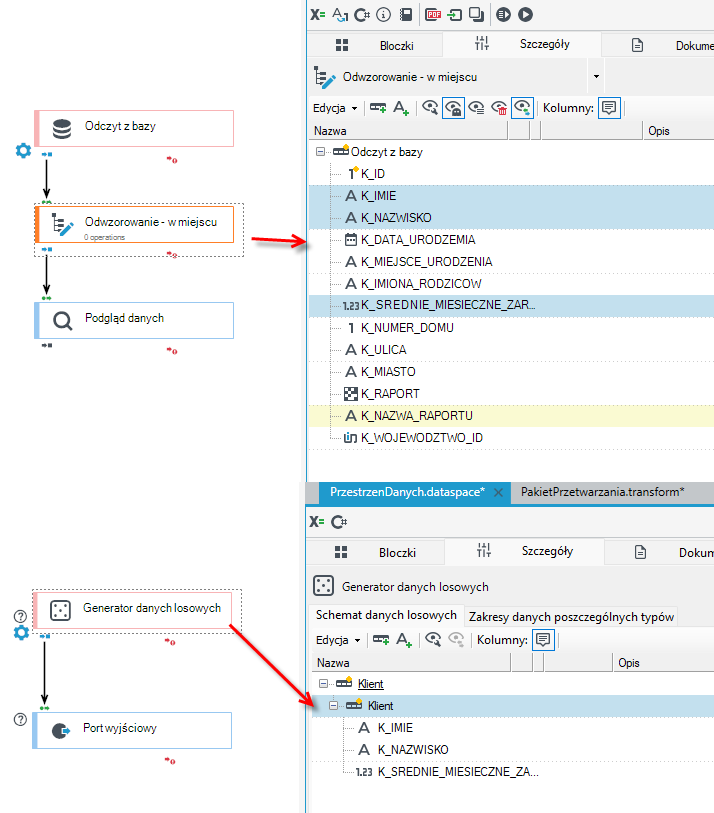714x813 pixels.
Task: Select the K_NUMER_DOMU field row
Action: (x=511, y=328)
